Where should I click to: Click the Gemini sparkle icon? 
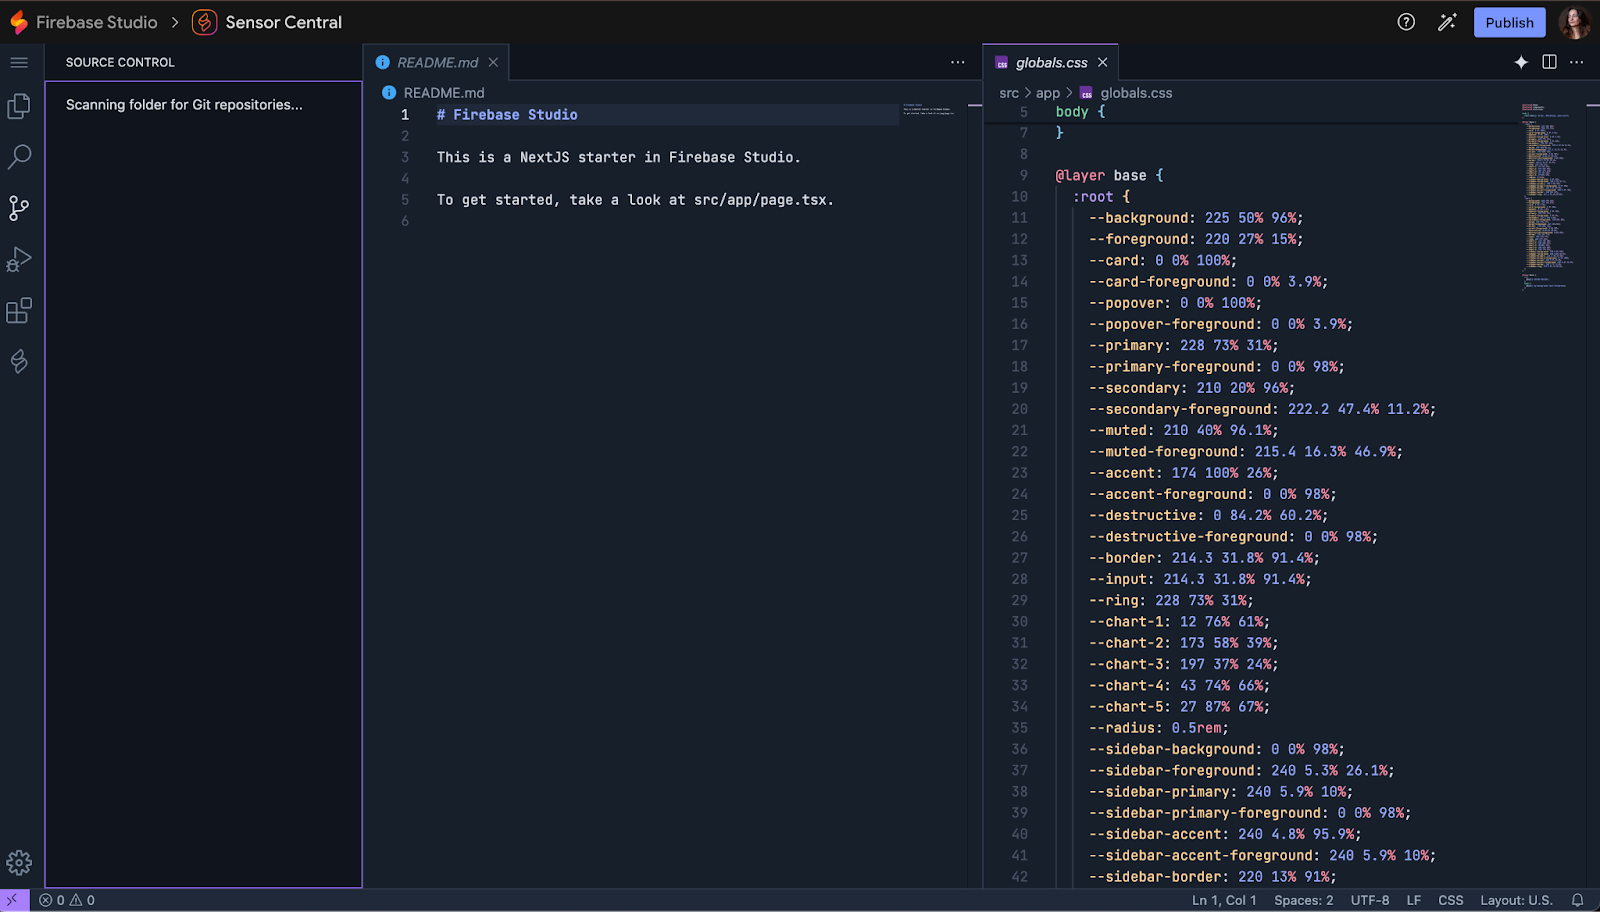click(1521, 62)
